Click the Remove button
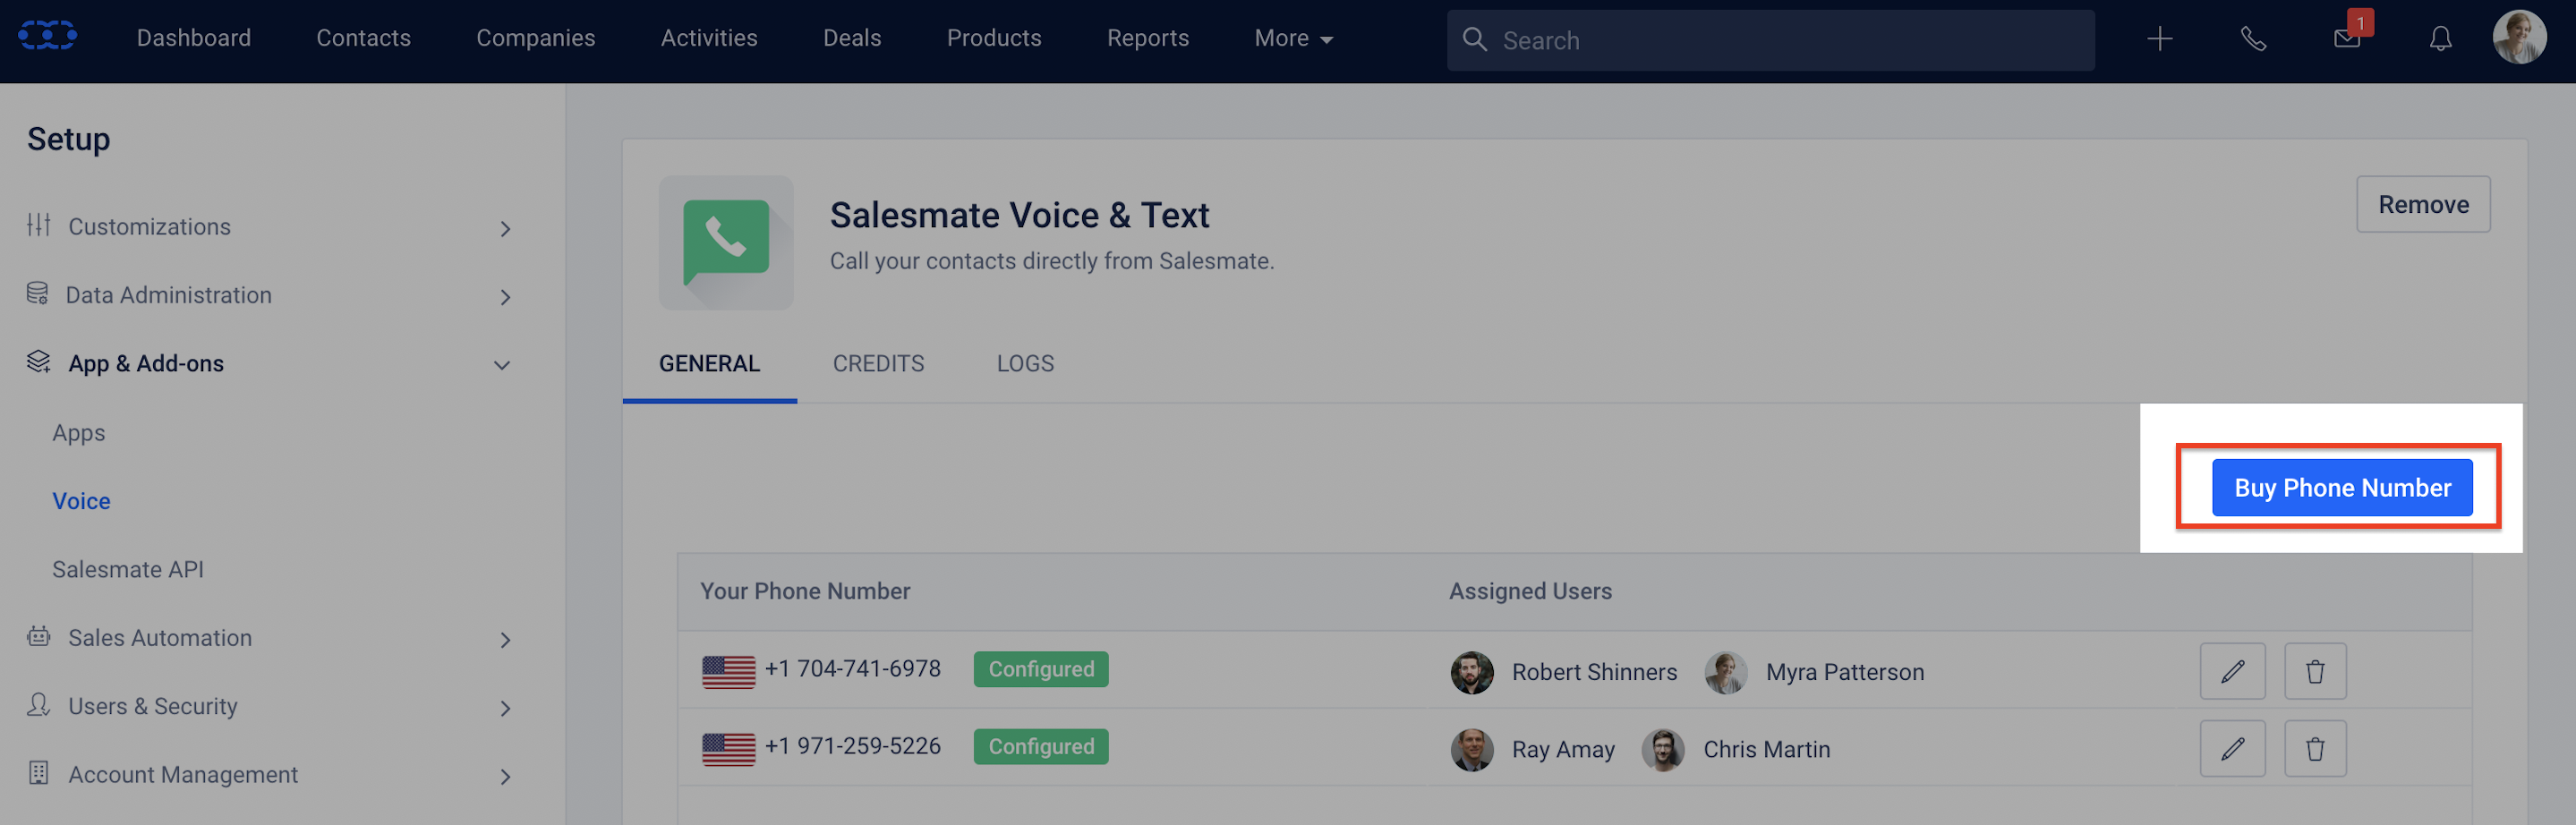 (2423, 204)
